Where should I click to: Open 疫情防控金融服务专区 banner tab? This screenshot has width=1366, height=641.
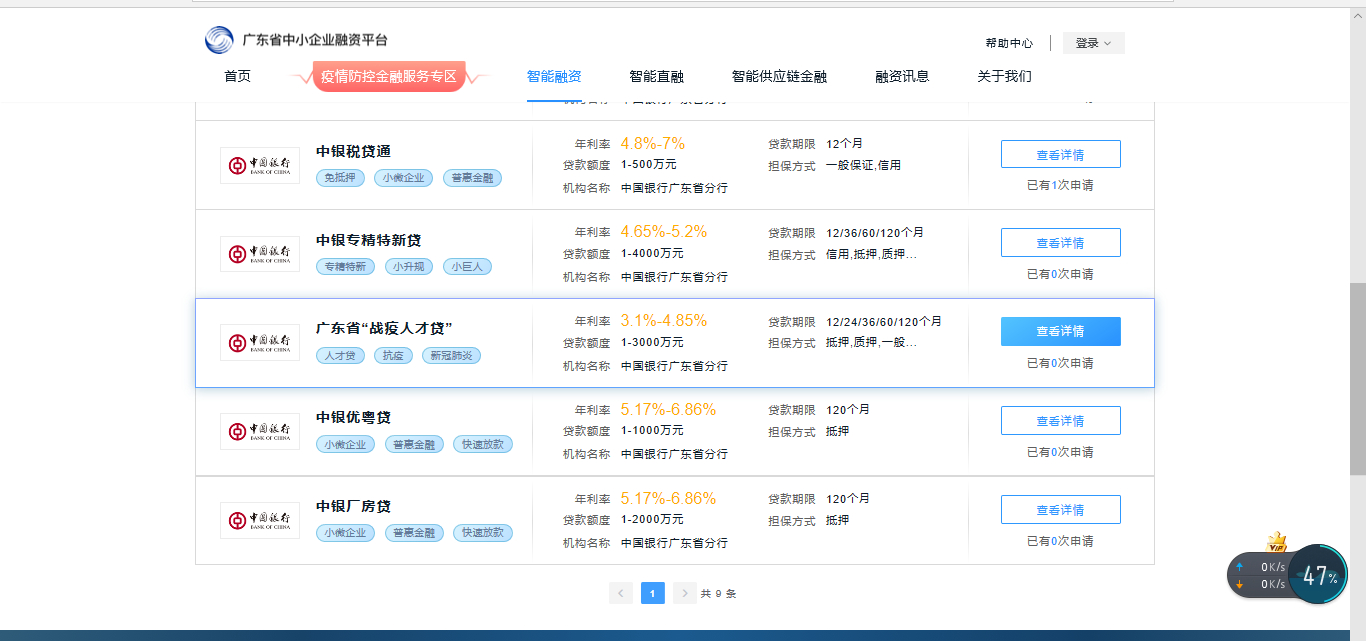click(x=389, y=76)
